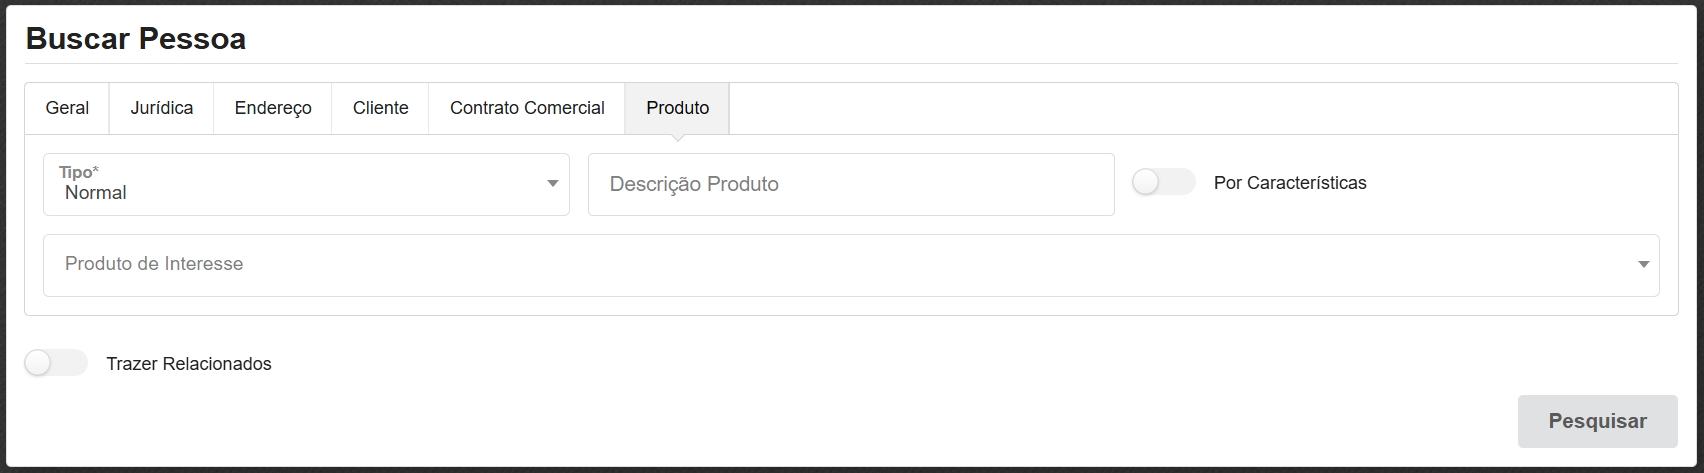This screenshot has width=1704, height=473.
Task: Click the Trazer Relacionados label text
Action: pyautogui.click(x=189, y=364)
